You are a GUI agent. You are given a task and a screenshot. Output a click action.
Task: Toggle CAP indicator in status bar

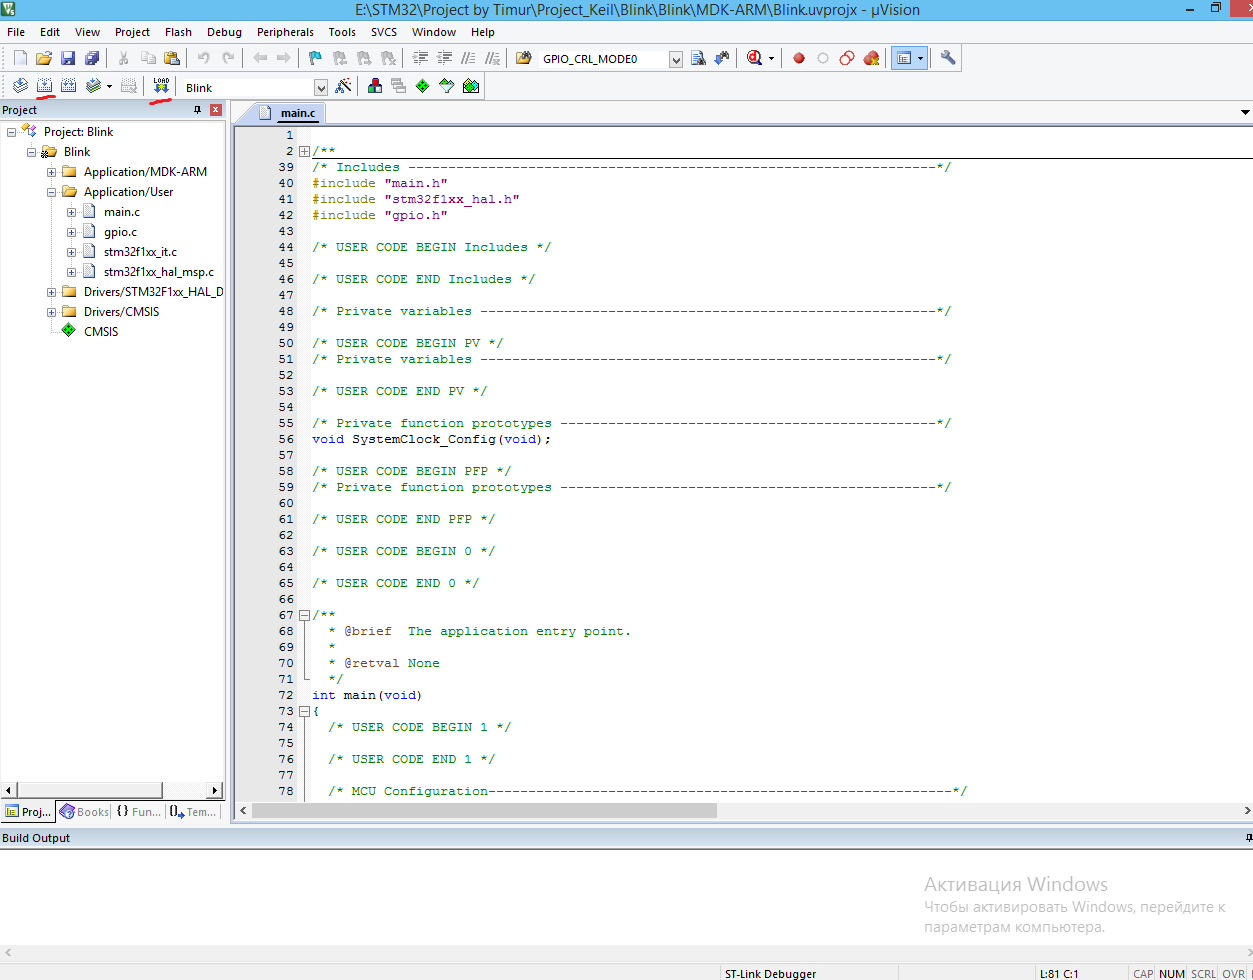(1142, 973)
